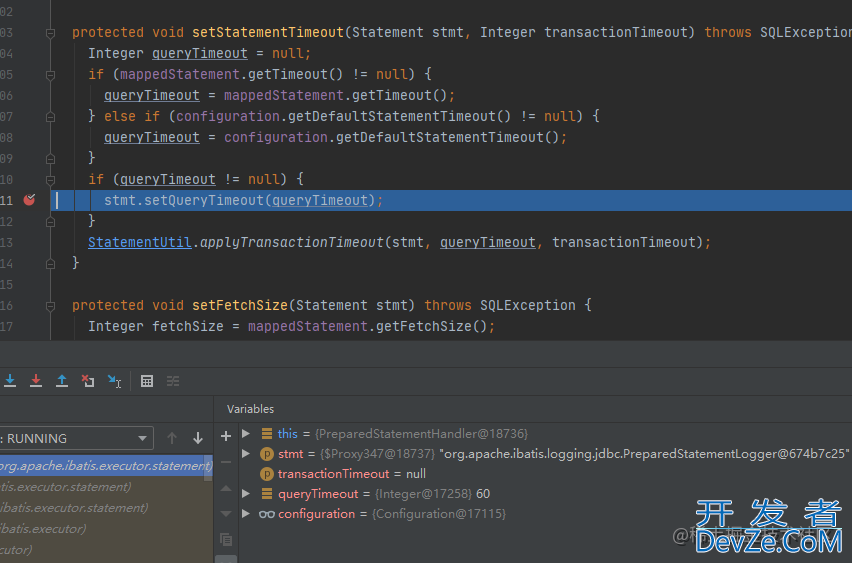Open the Evaluate Expression calculator icon
852x563 pixels.
[x=147, y=381]
